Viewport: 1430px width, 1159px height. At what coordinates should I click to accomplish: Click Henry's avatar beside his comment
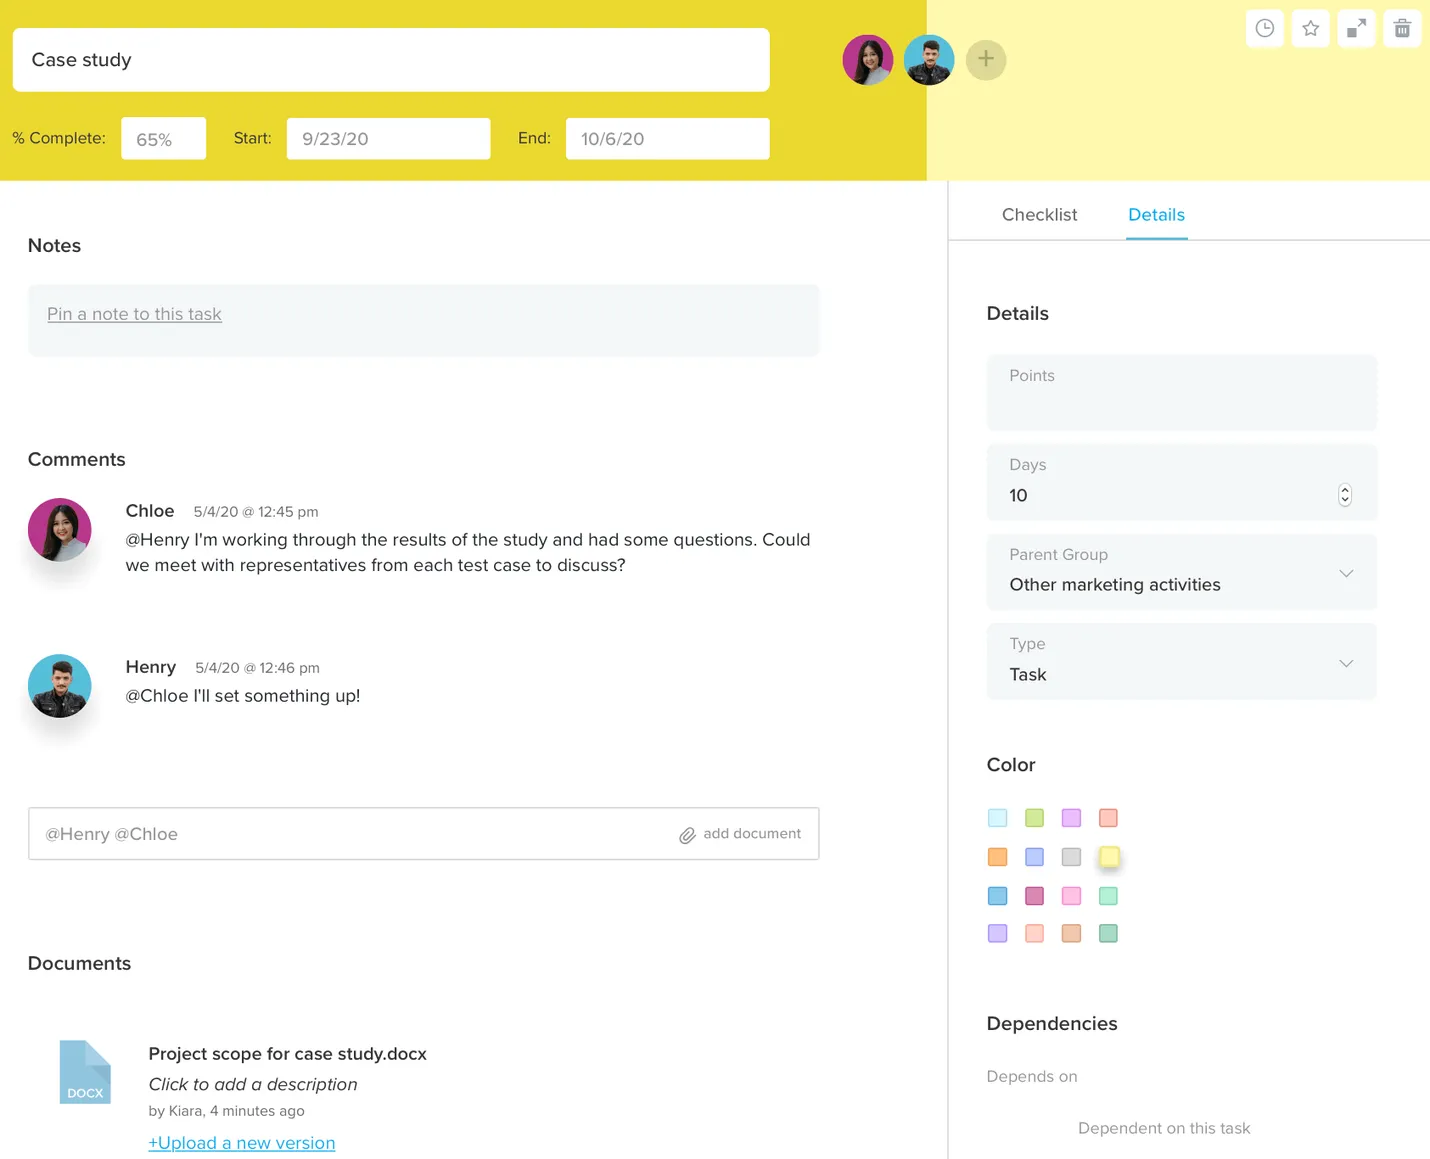(x=60, y=686)
